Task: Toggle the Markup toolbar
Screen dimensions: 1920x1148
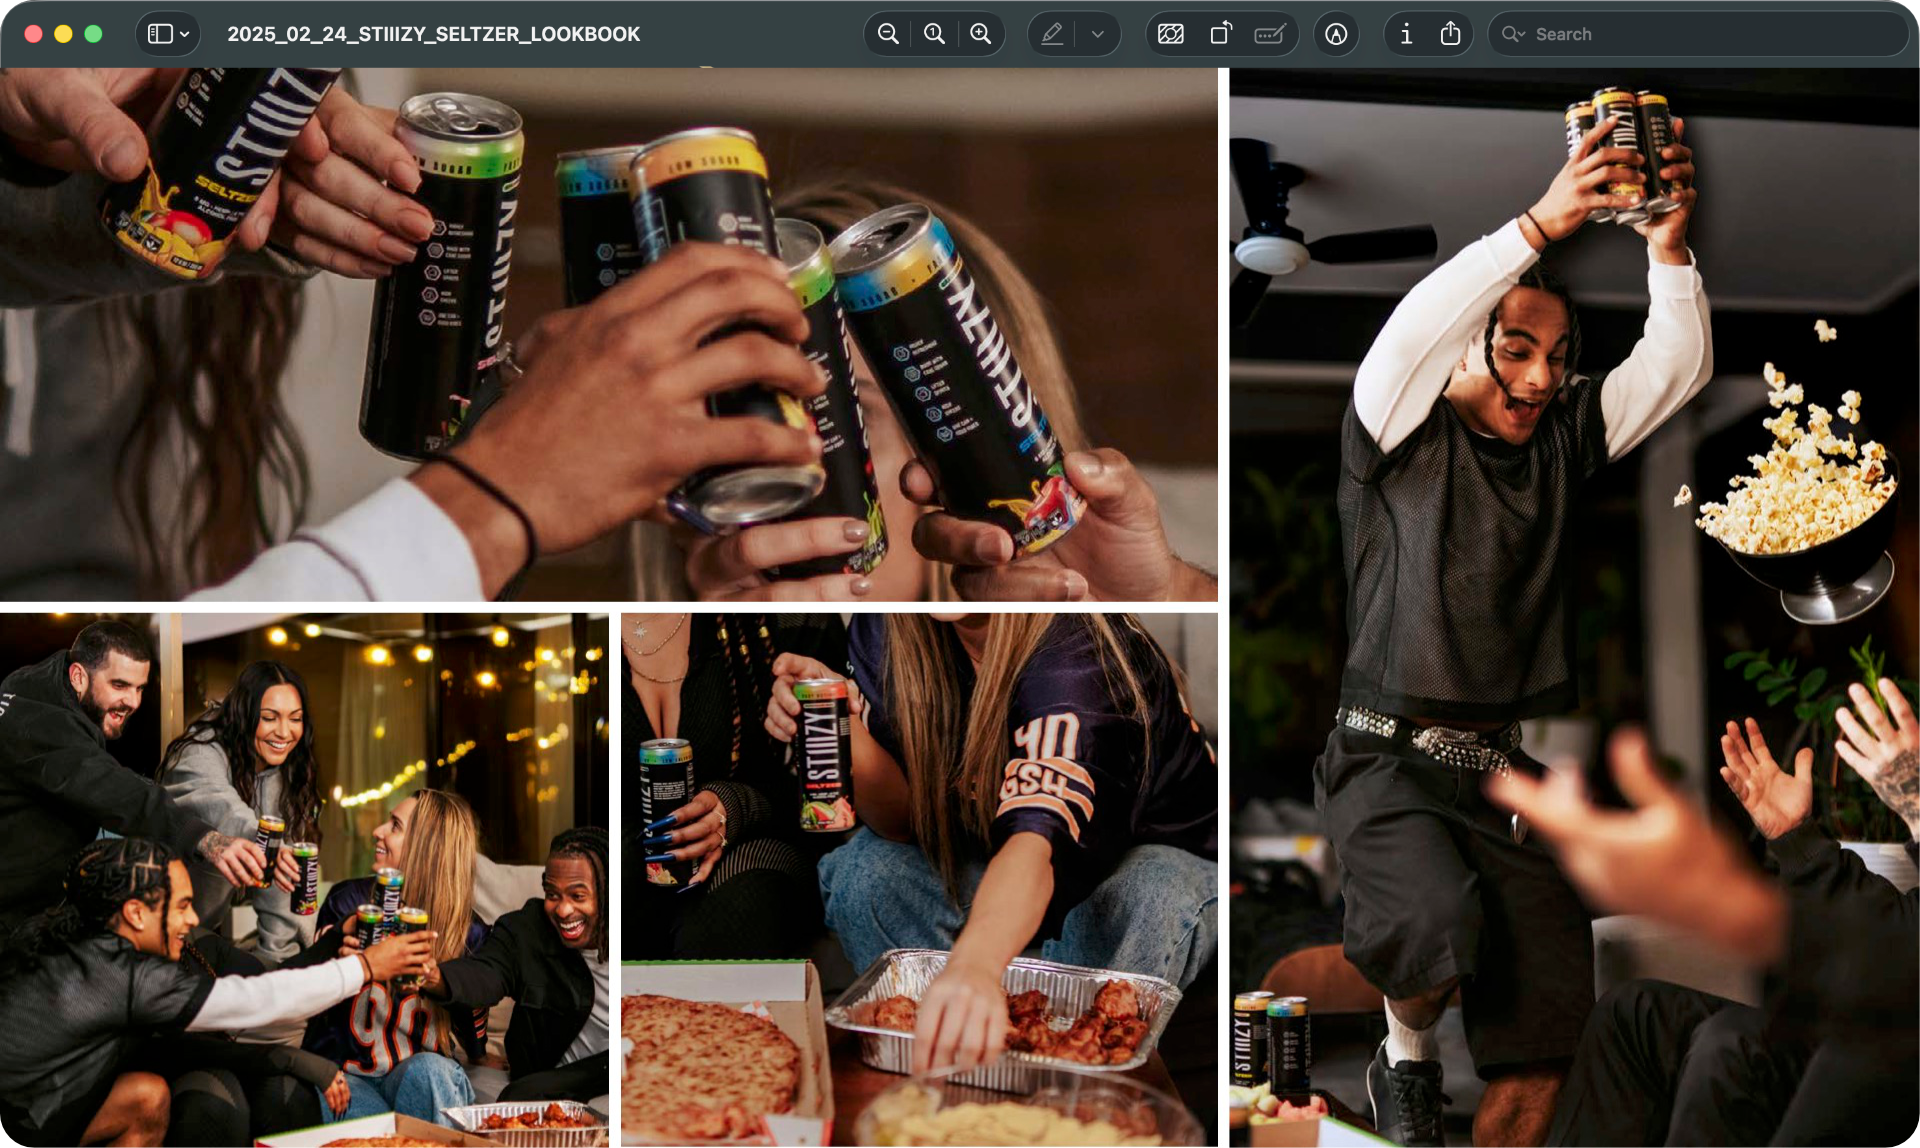Action: pos(1337,33)
